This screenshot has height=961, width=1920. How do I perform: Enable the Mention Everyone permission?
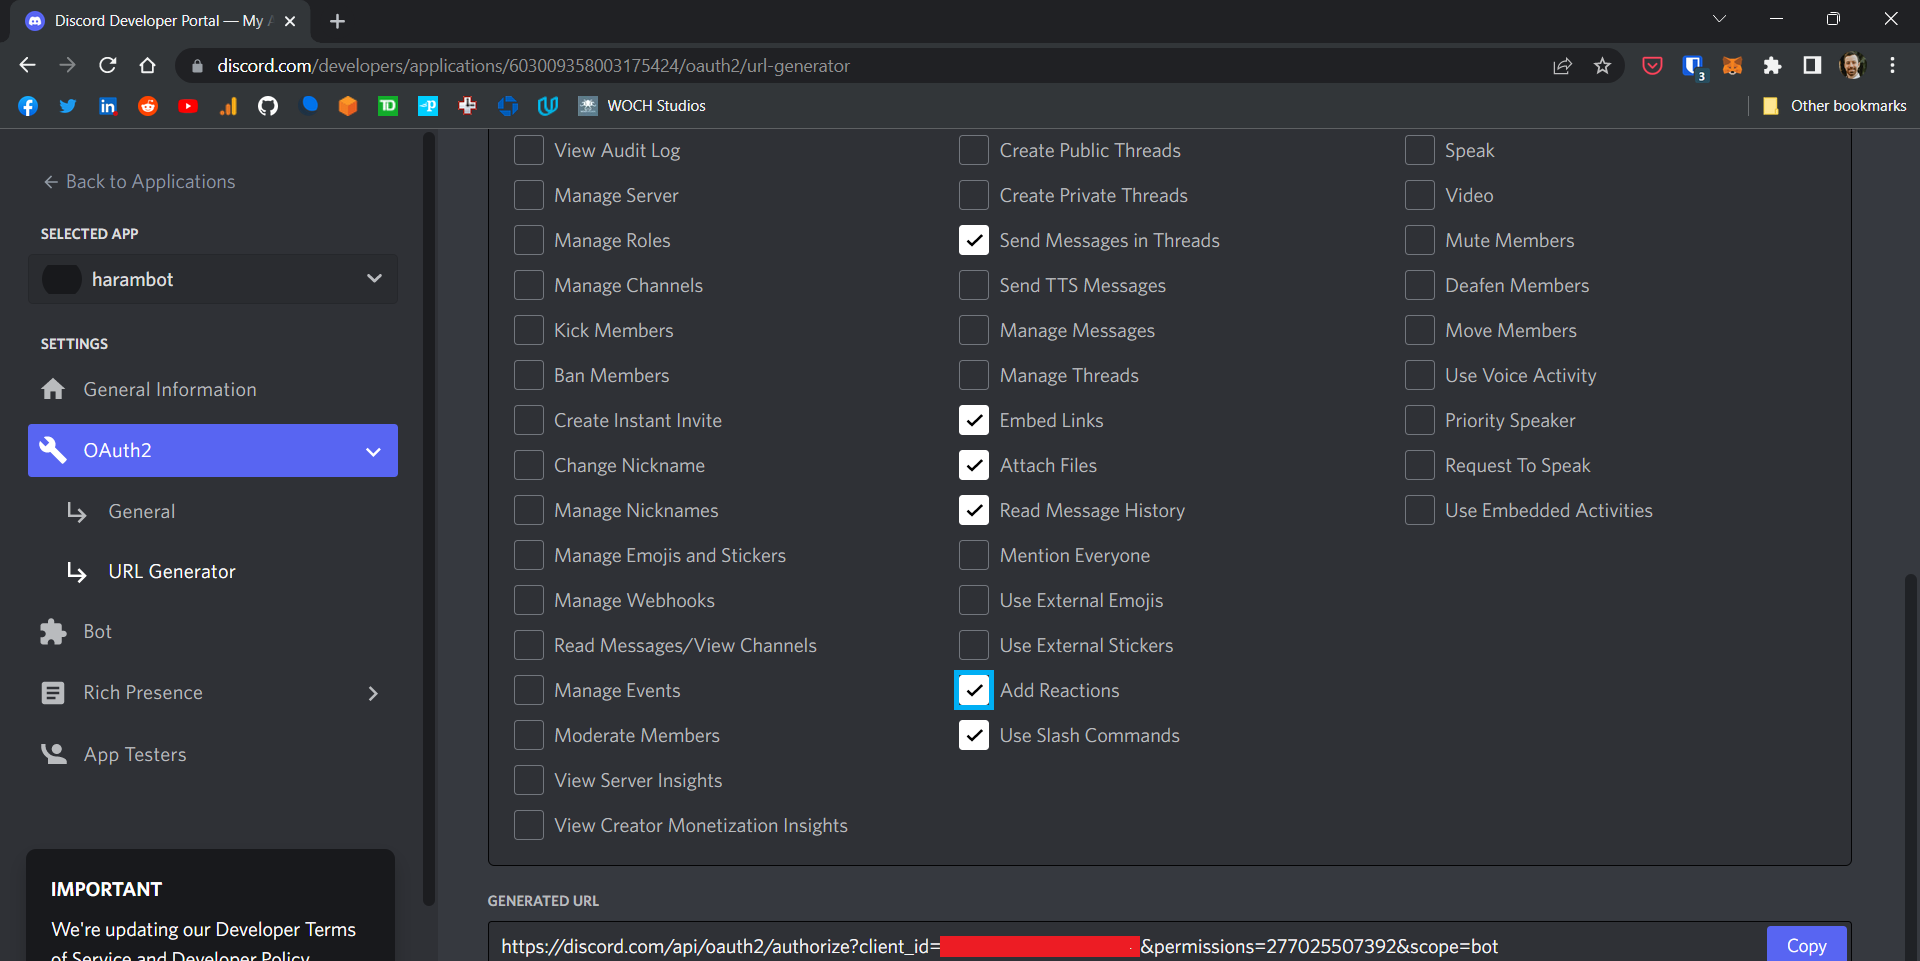coord(974,555)
